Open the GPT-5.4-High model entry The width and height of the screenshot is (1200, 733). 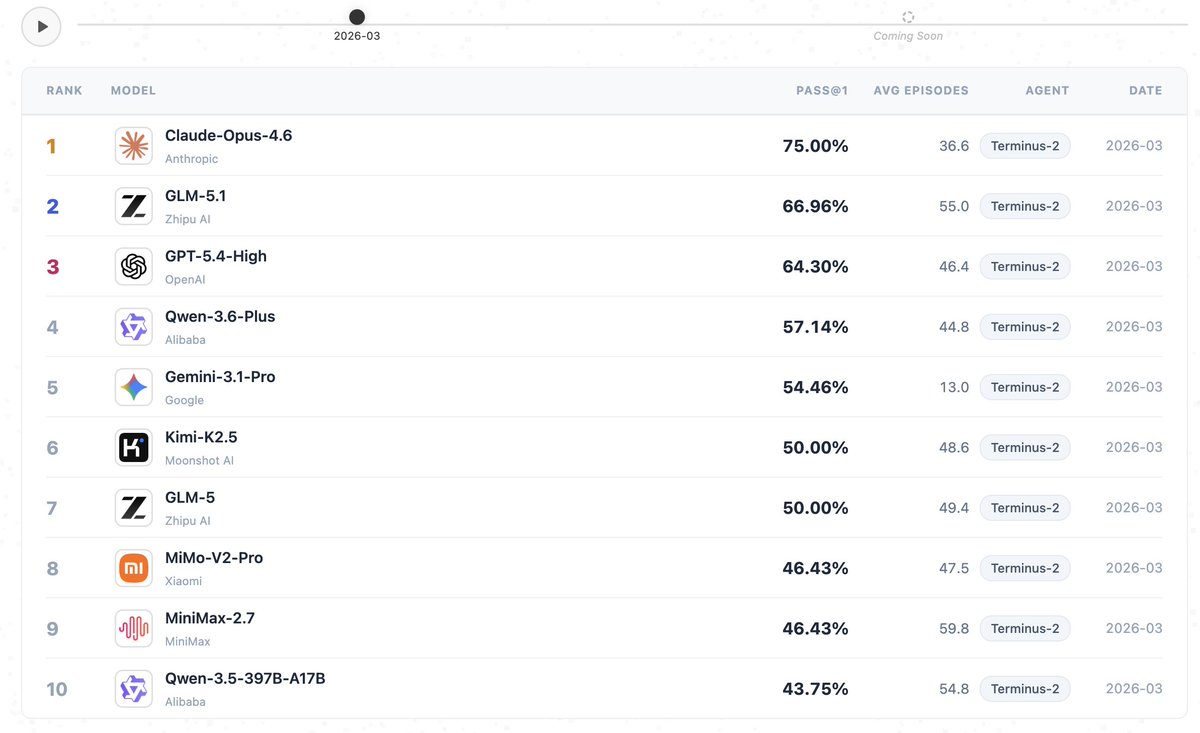click(216, 256)
